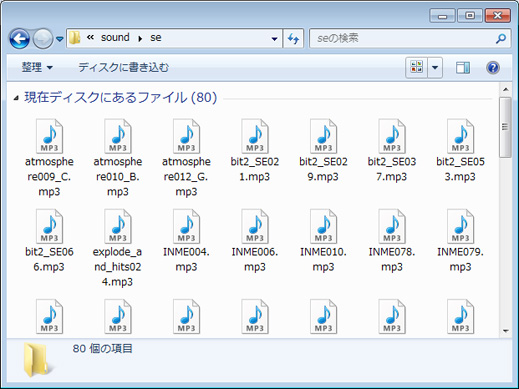This screenshot has height=389, width=519.
Task: Select the bit2_SE021.mp3 file icon
Action: pos(255,136)
